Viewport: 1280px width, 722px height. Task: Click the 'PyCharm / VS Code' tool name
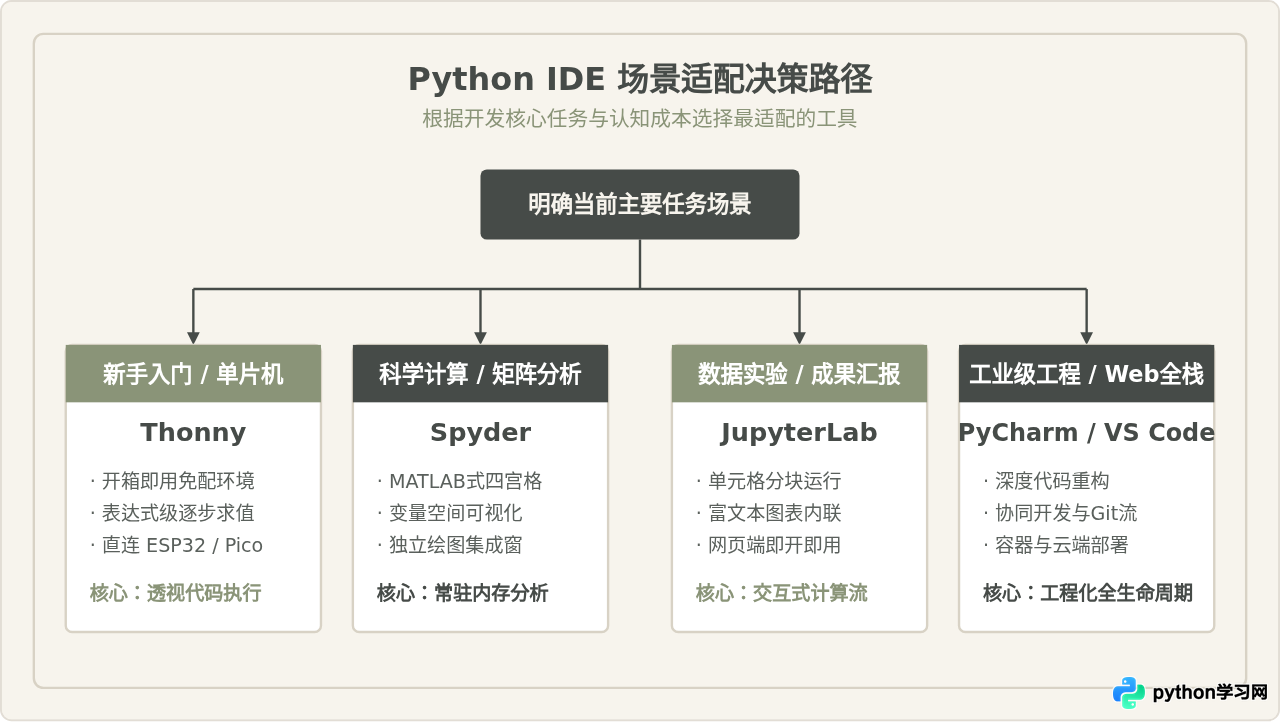point(1086,432)
